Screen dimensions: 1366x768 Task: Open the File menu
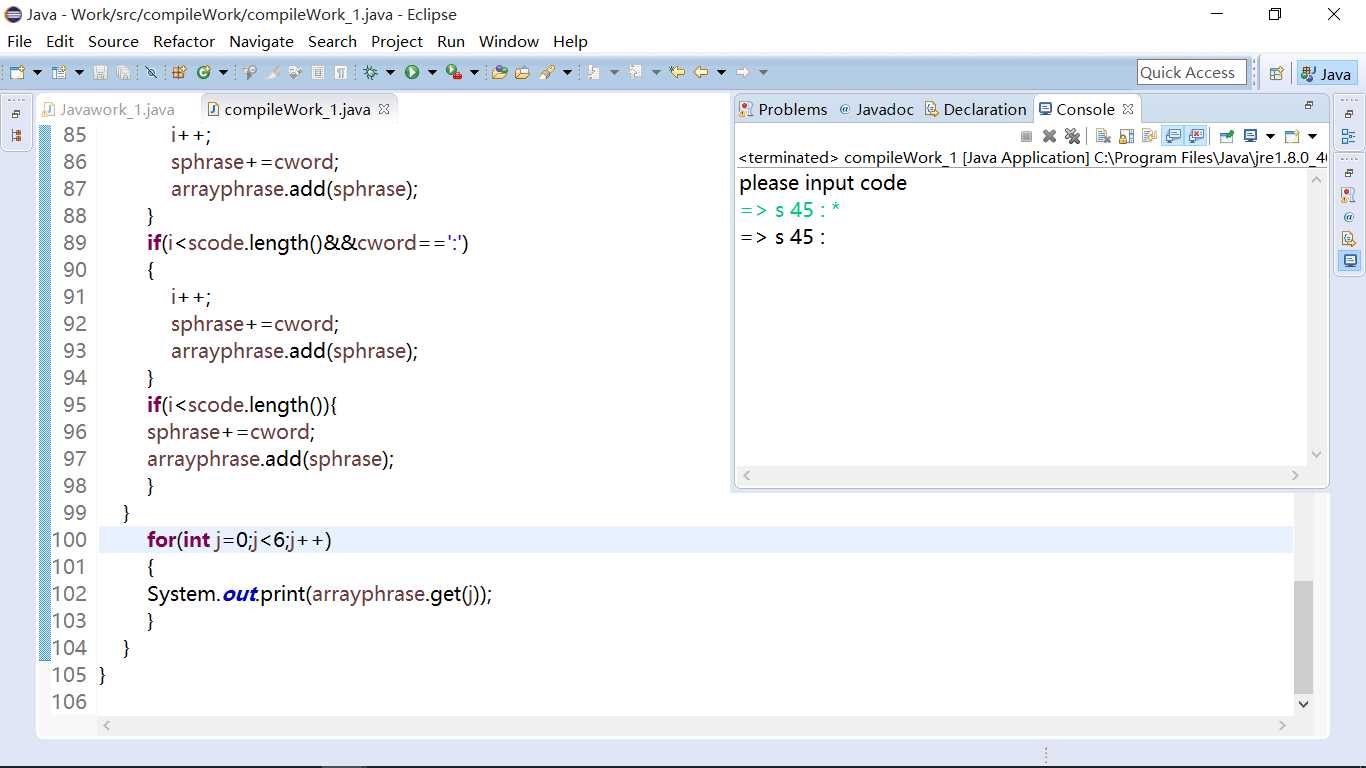(x=19, y=41)
